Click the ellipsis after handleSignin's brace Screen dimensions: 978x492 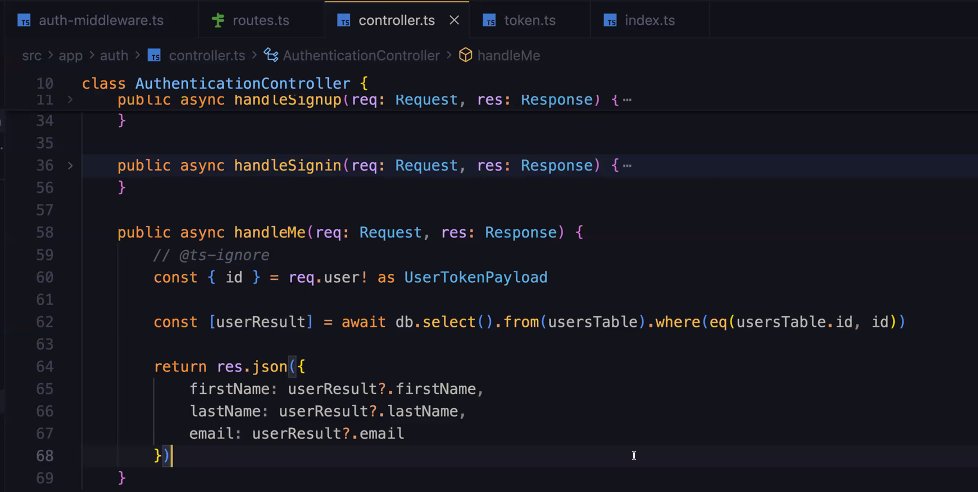627,166
